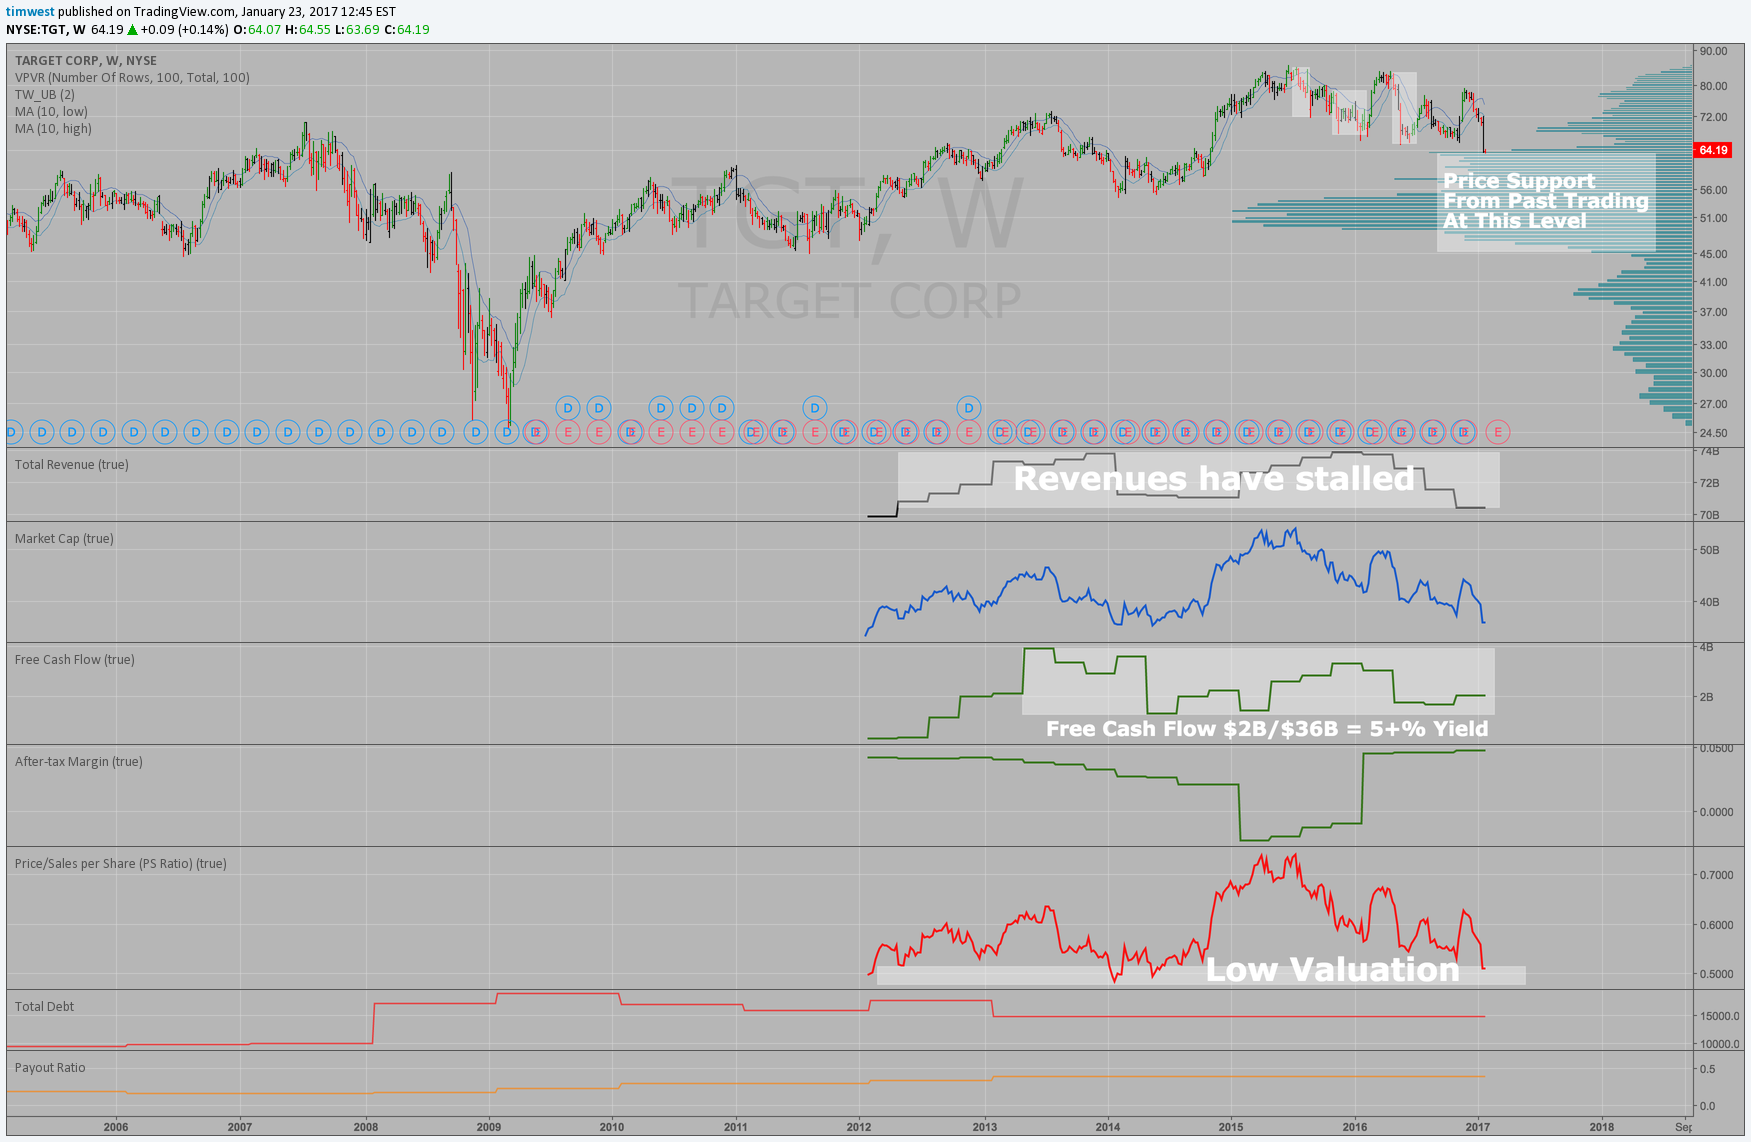Click the 2012 year label on time axis
This screenshot has height=1142, width=1751.
(x=859, y=1127)
